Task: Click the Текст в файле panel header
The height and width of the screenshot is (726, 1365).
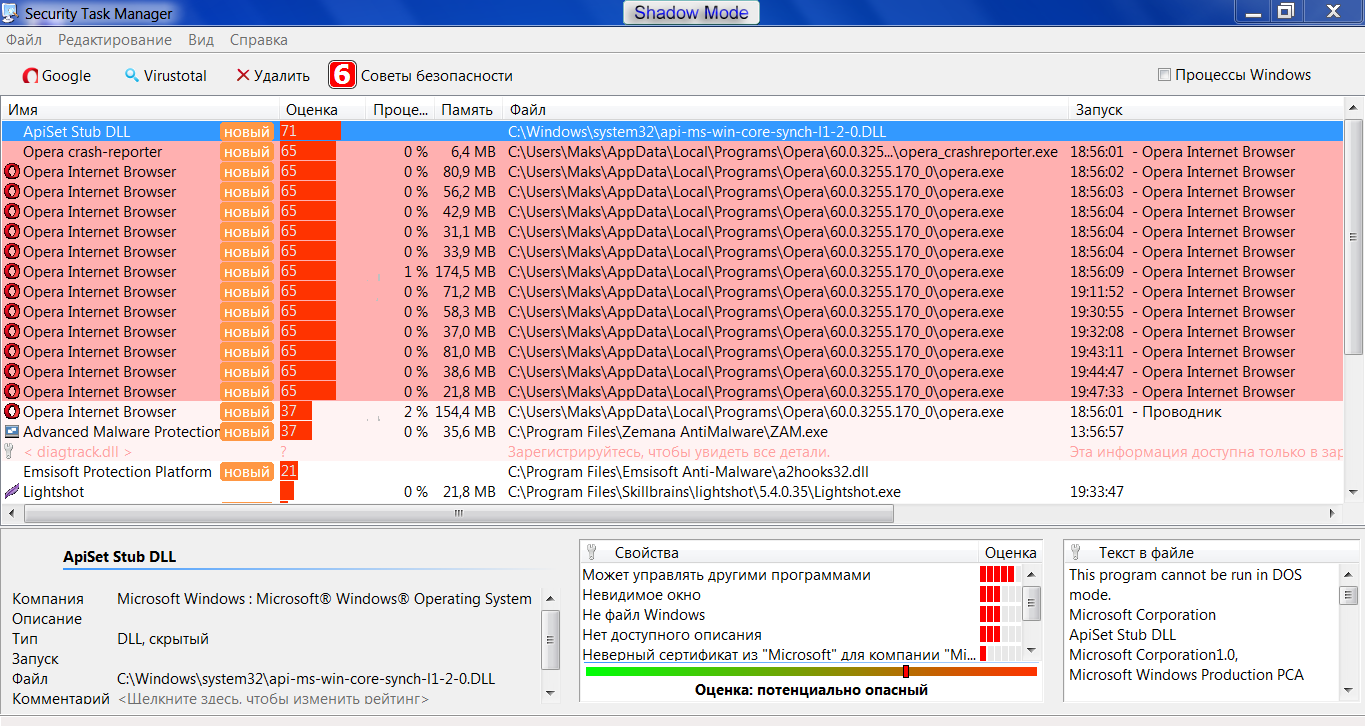Action: click(x=1146, y=552)
